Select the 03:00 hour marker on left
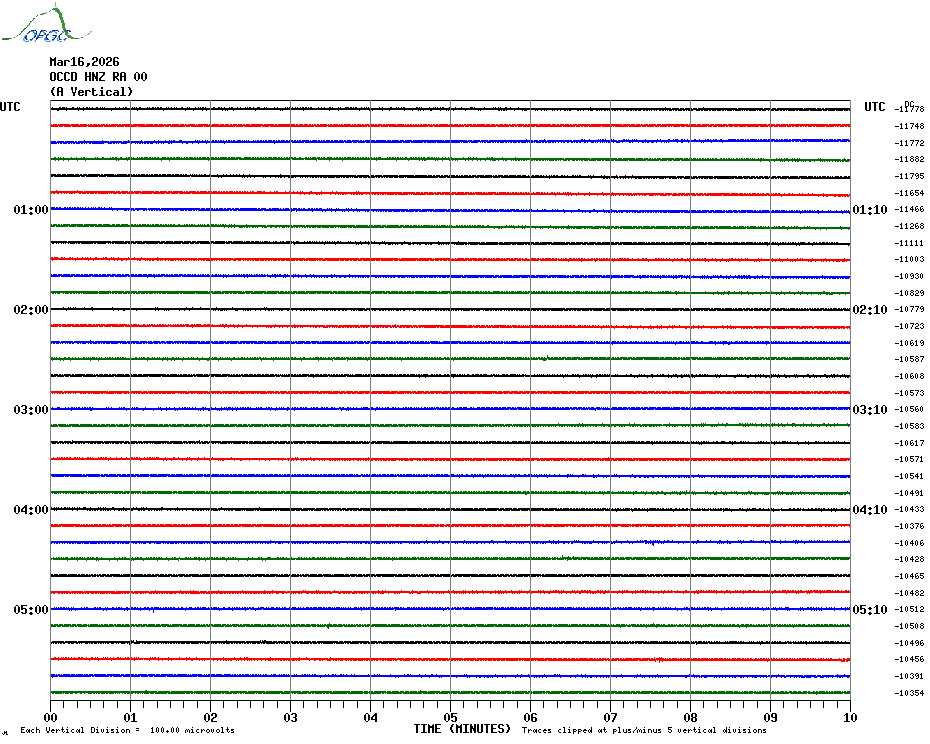930x744 pixels. click(30, 410)
